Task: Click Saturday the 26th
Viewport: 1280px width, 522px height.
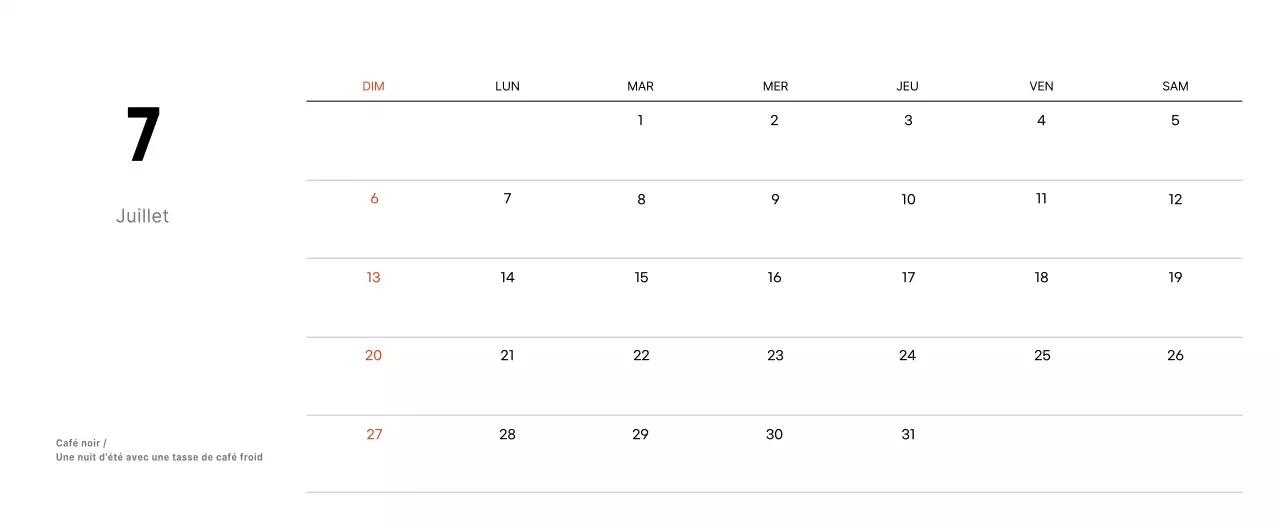Action: pos(1175,355)
